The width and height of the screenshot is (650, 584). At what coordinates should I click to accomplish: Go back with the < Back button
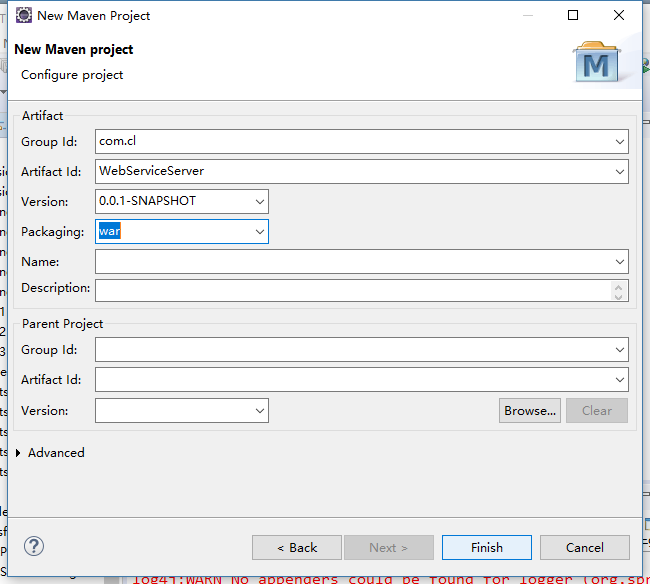pyautogui.click(x=297, y=548)
